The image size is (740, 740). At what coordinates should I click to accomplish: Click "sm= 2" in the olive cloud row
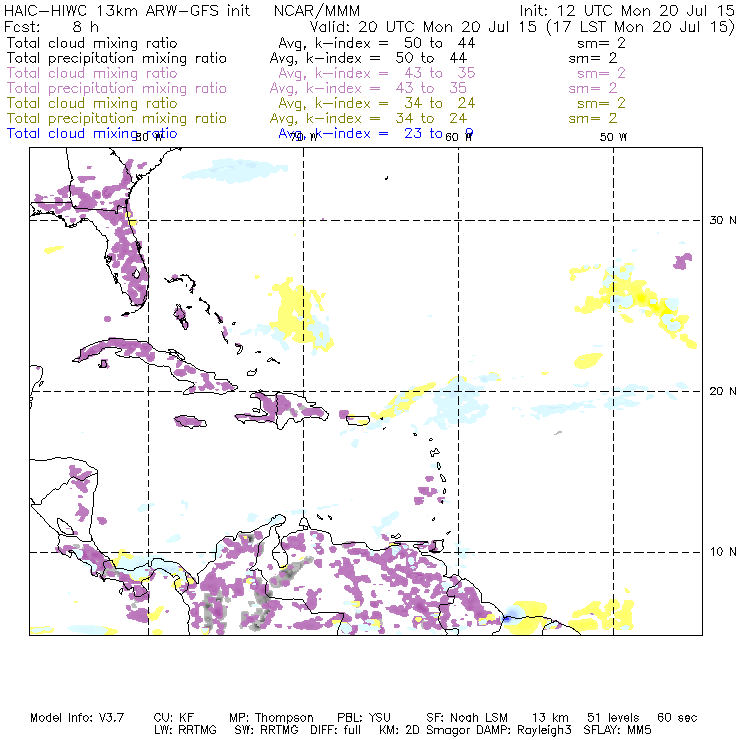pos(601,103)
